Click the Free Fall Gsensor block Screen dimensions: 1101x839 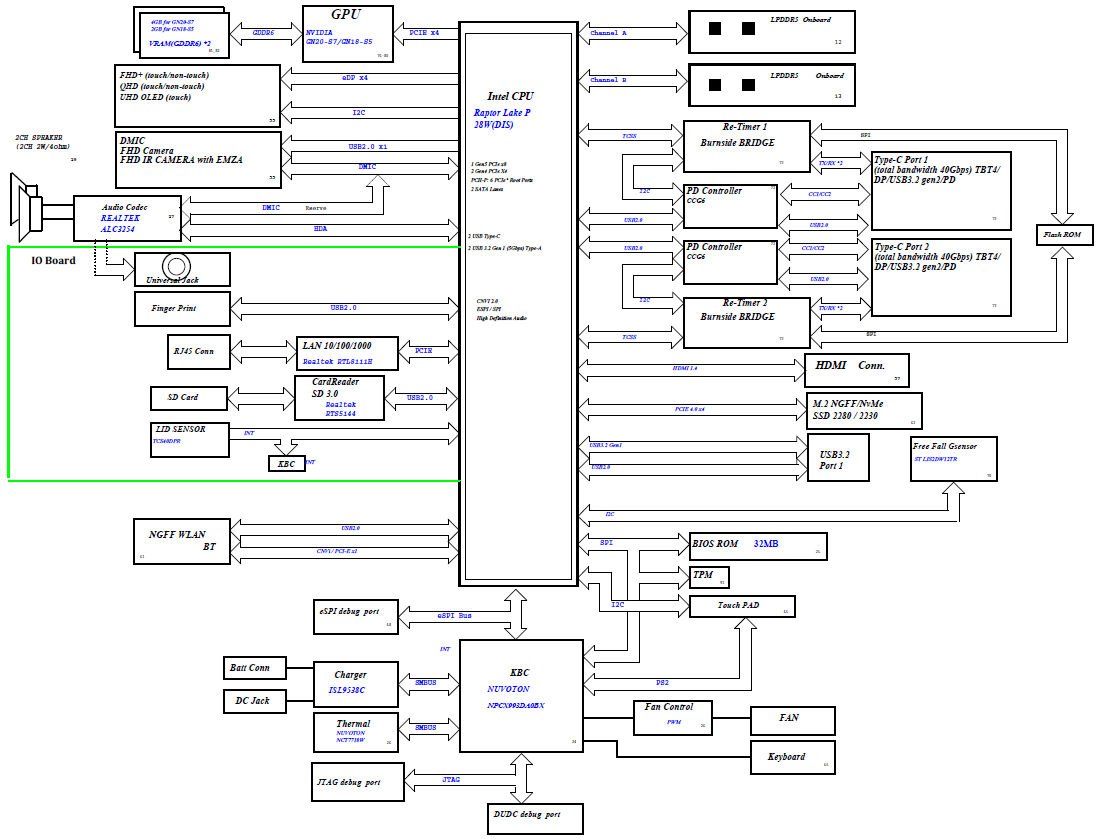(953, 459)
